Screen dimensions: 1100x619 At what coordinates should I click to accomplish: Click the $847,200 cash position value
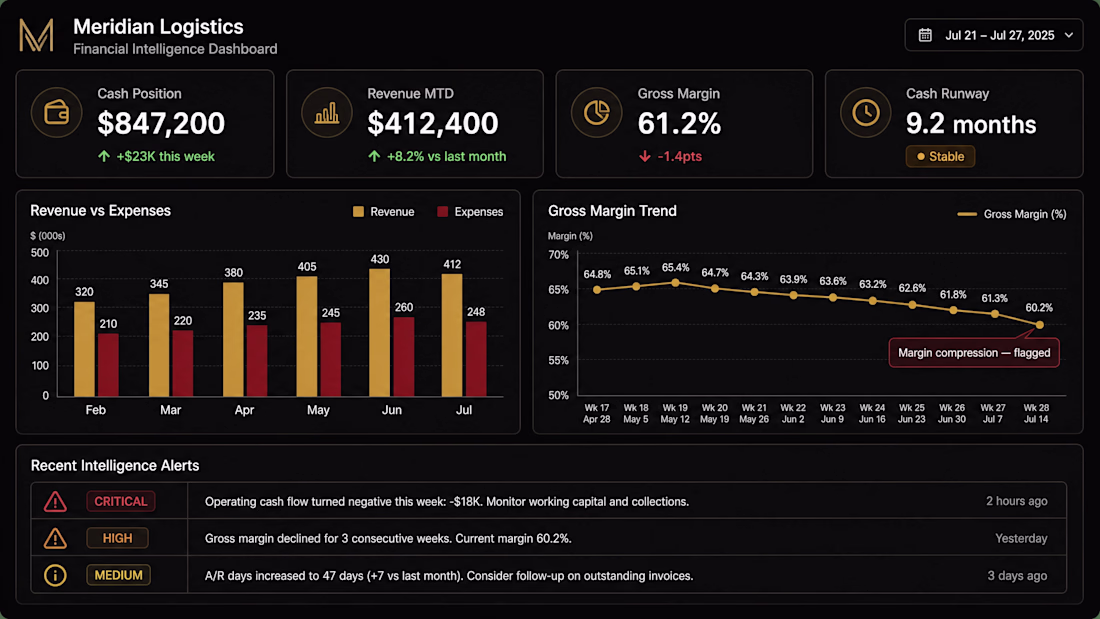(x=161, y=124)
